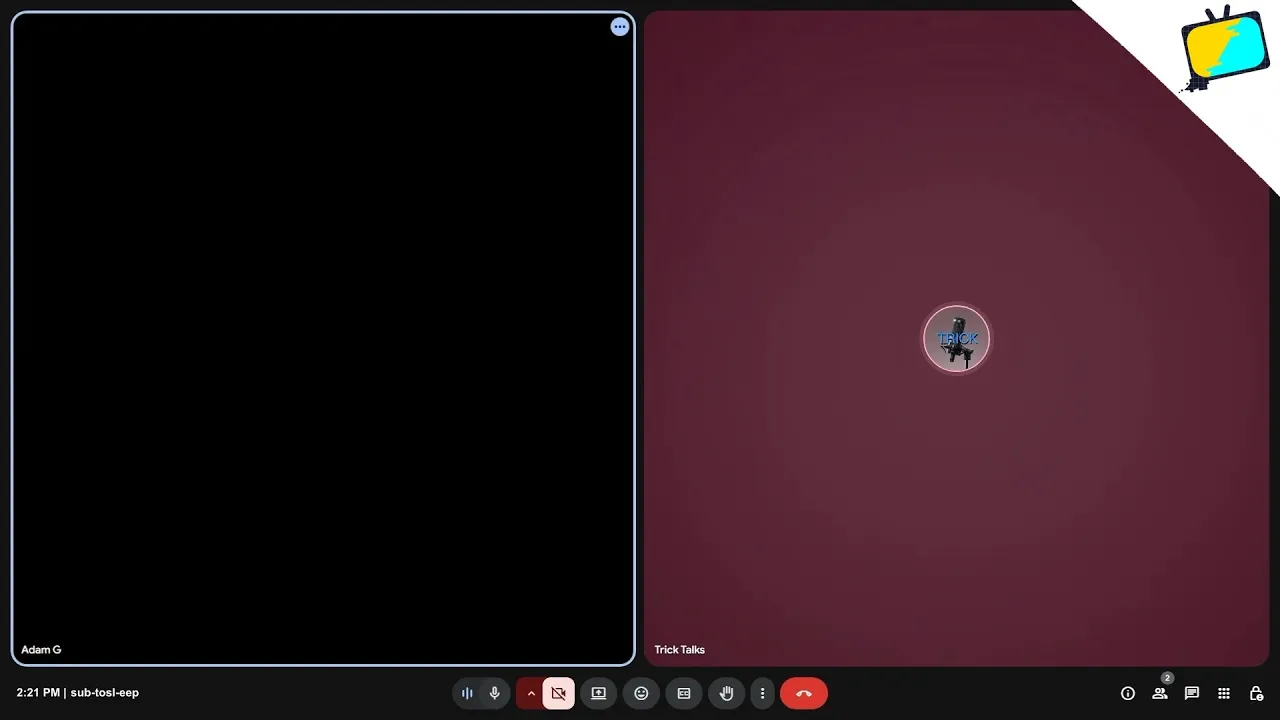1280x720 pixels.
Task: Leave call with red hang-up button
Action: pyautogui.click(x=804, y=693)
